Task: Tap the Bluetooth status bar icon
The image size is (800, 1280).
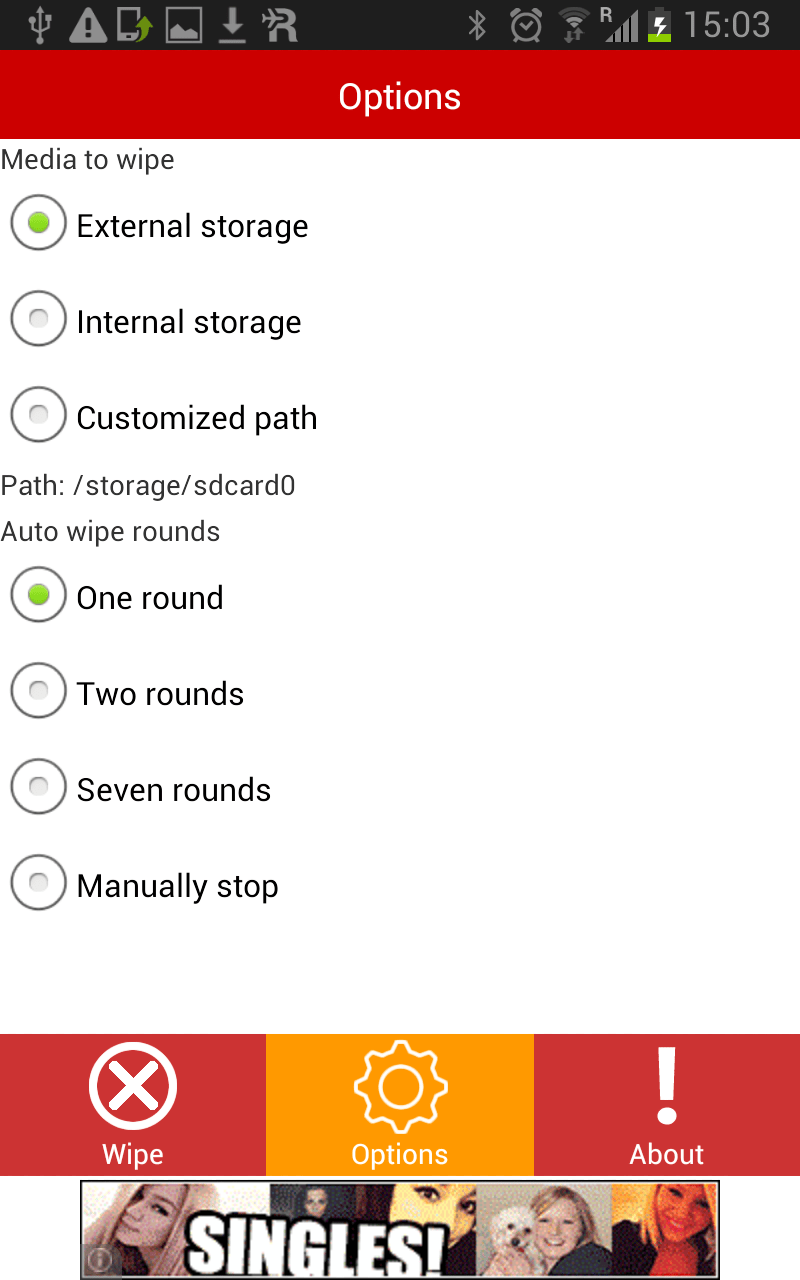Action: (478, 25)
